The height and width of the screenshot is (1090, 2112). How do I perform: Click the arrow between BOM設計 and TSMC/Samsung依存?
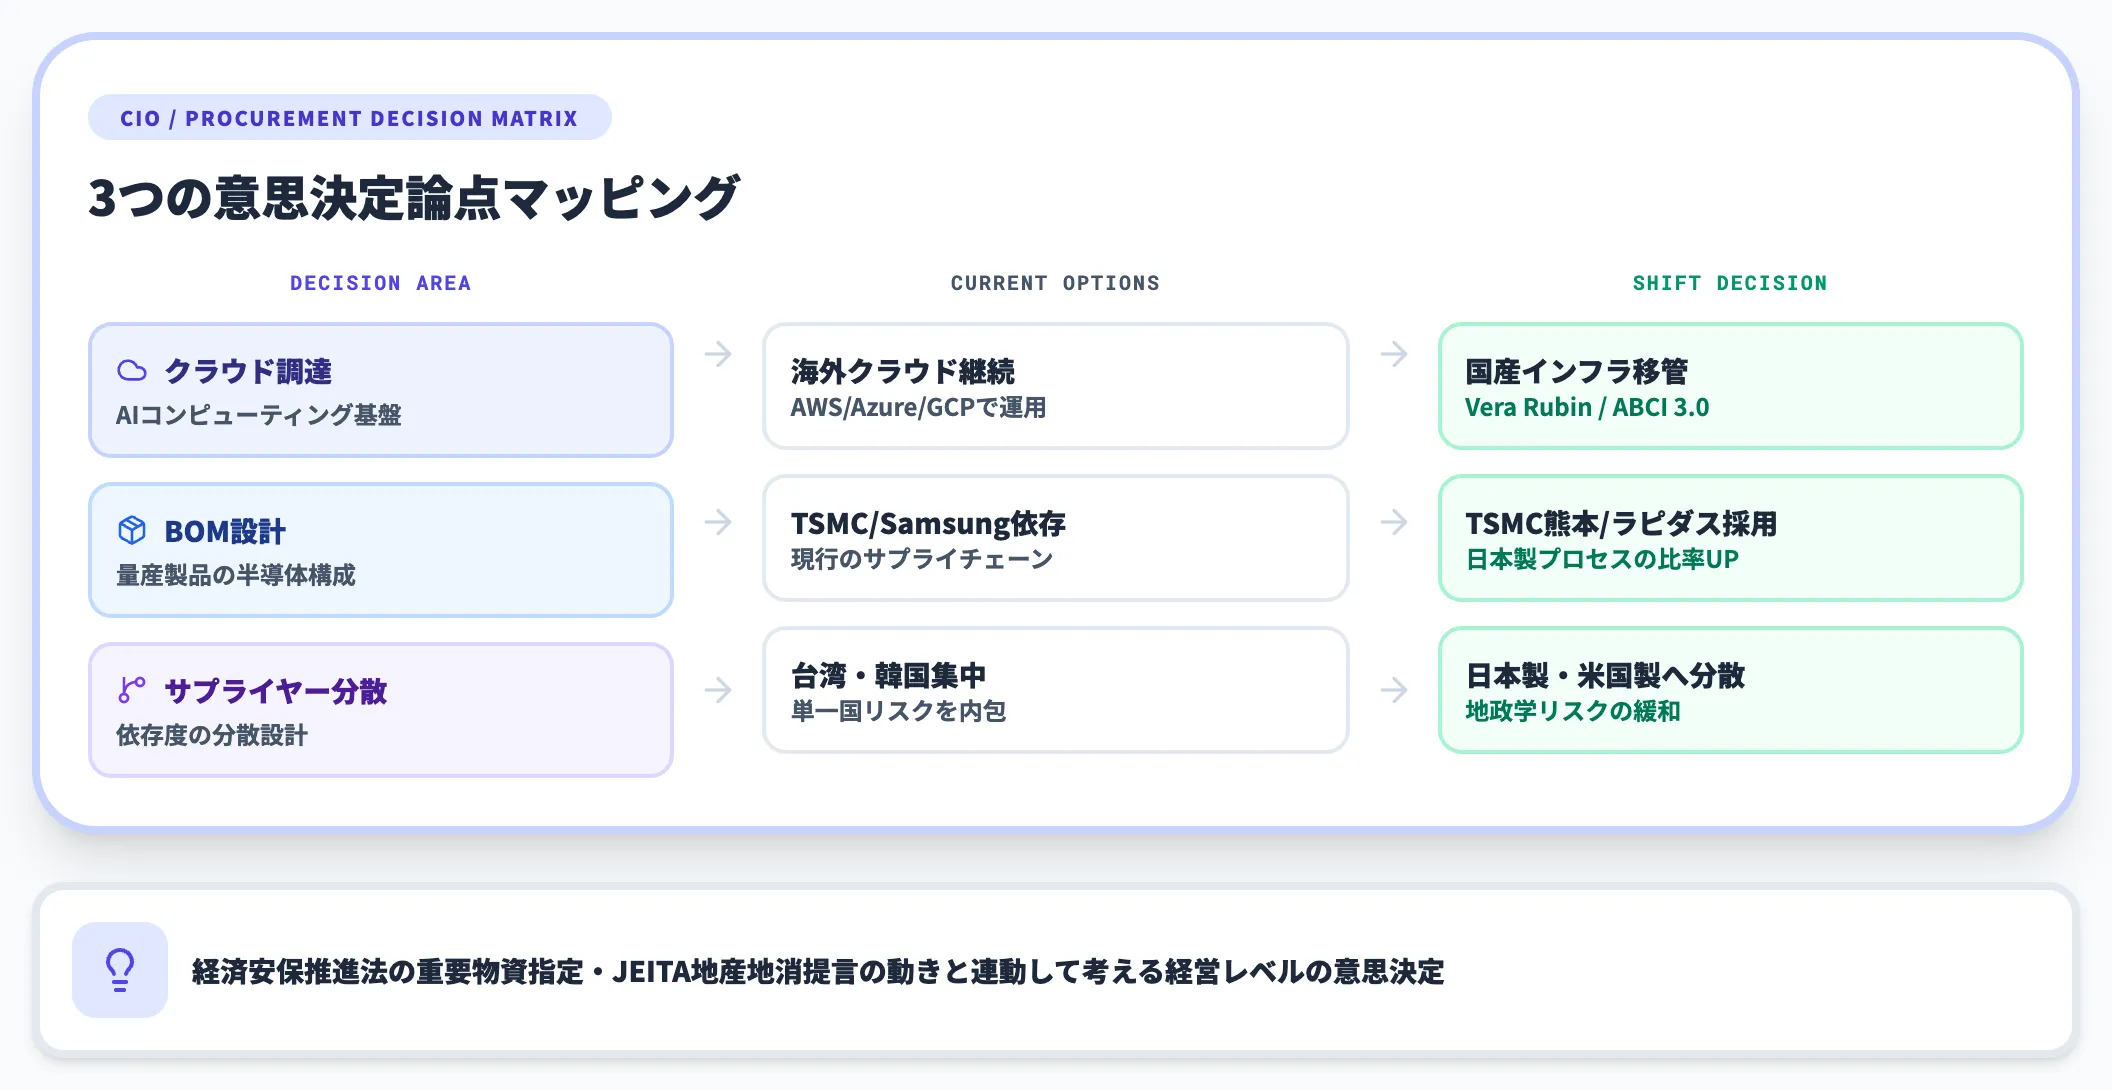pyautogui.click(x=718, y=522)
